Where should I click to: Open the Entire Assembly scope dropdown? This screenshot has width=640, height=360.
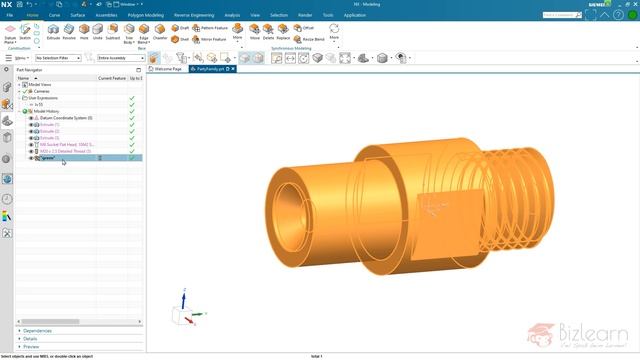pos(121,58)
